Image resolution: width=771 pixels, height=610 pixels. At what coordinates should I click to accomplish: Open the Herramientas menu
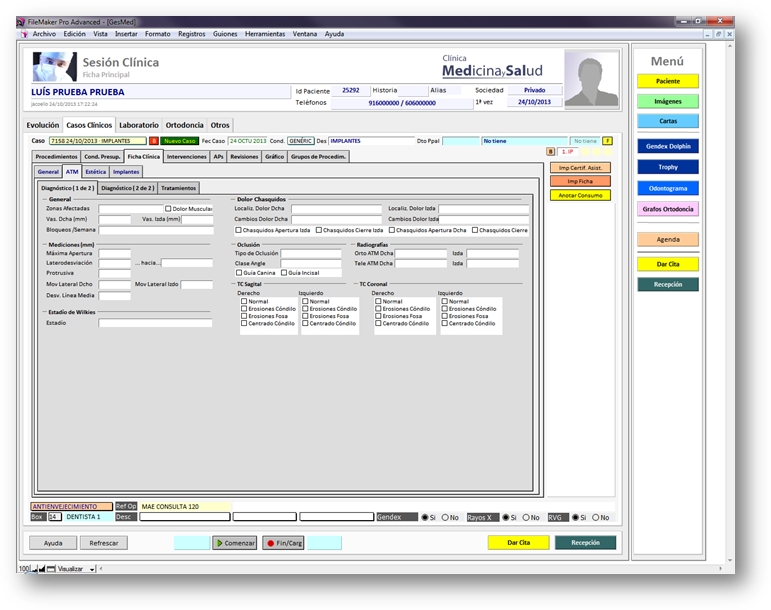(x=265, y=34)
